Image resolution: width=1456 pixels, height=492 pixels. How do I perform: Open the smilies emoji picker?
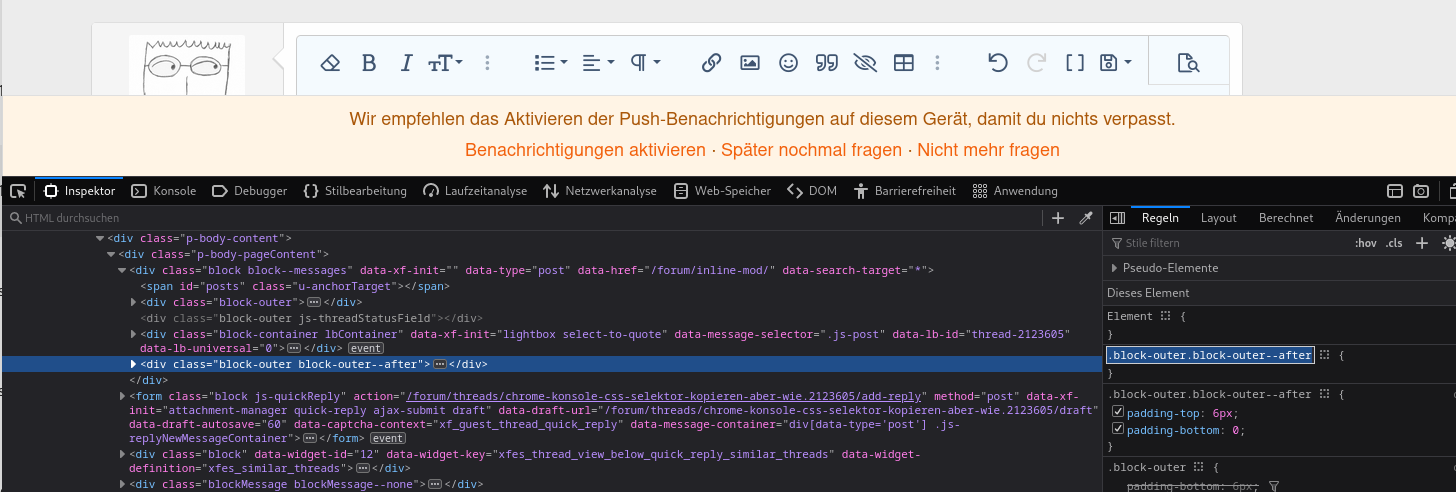click(788, 63)
